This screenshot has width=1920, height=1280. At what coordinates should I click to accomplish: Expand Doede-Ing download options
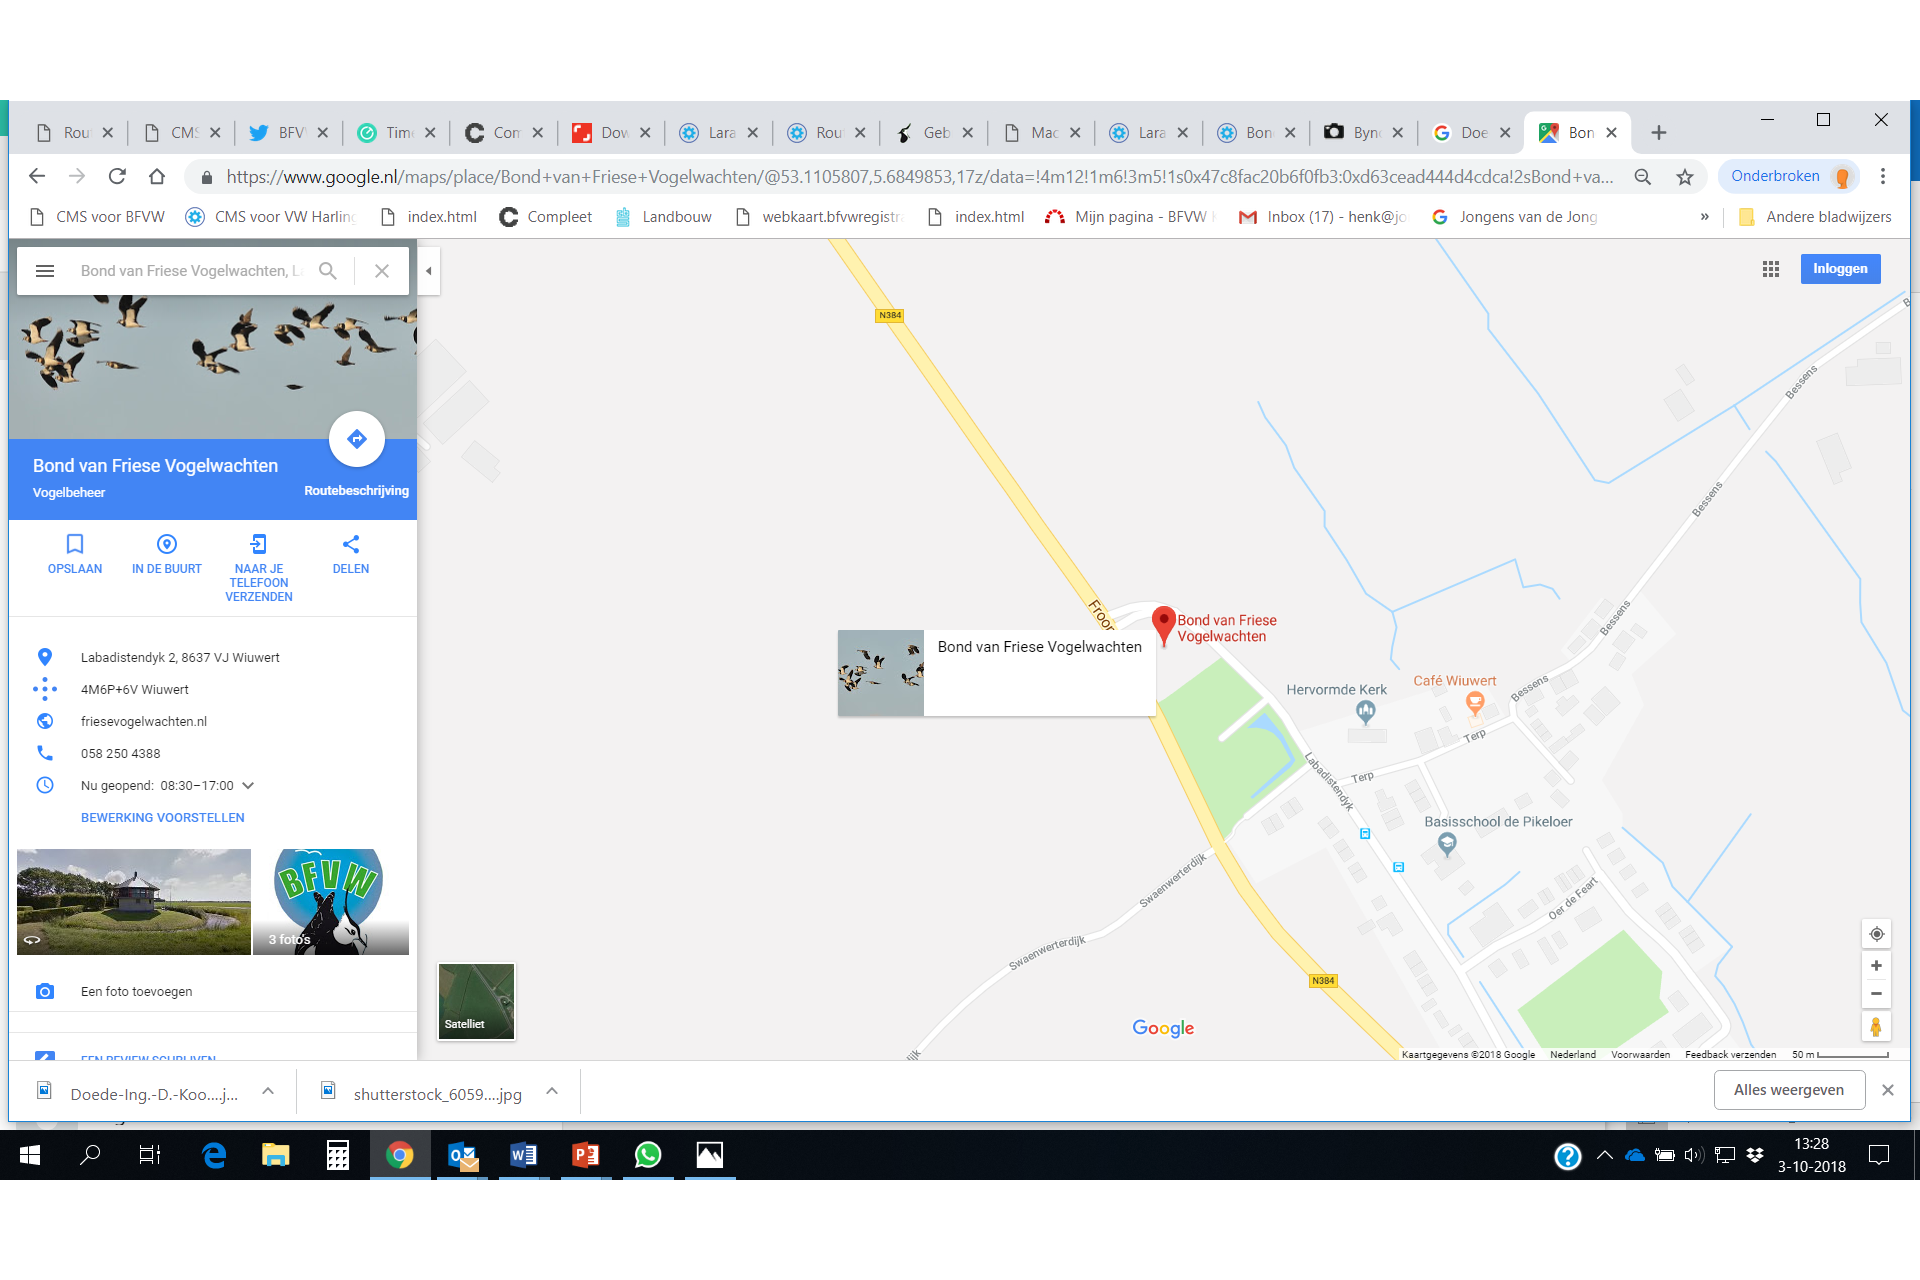coord(268,1091)
